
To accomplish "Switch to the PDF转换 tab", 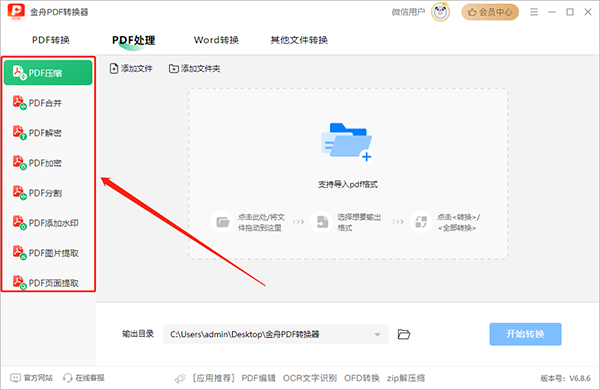I will click(51, 40).
